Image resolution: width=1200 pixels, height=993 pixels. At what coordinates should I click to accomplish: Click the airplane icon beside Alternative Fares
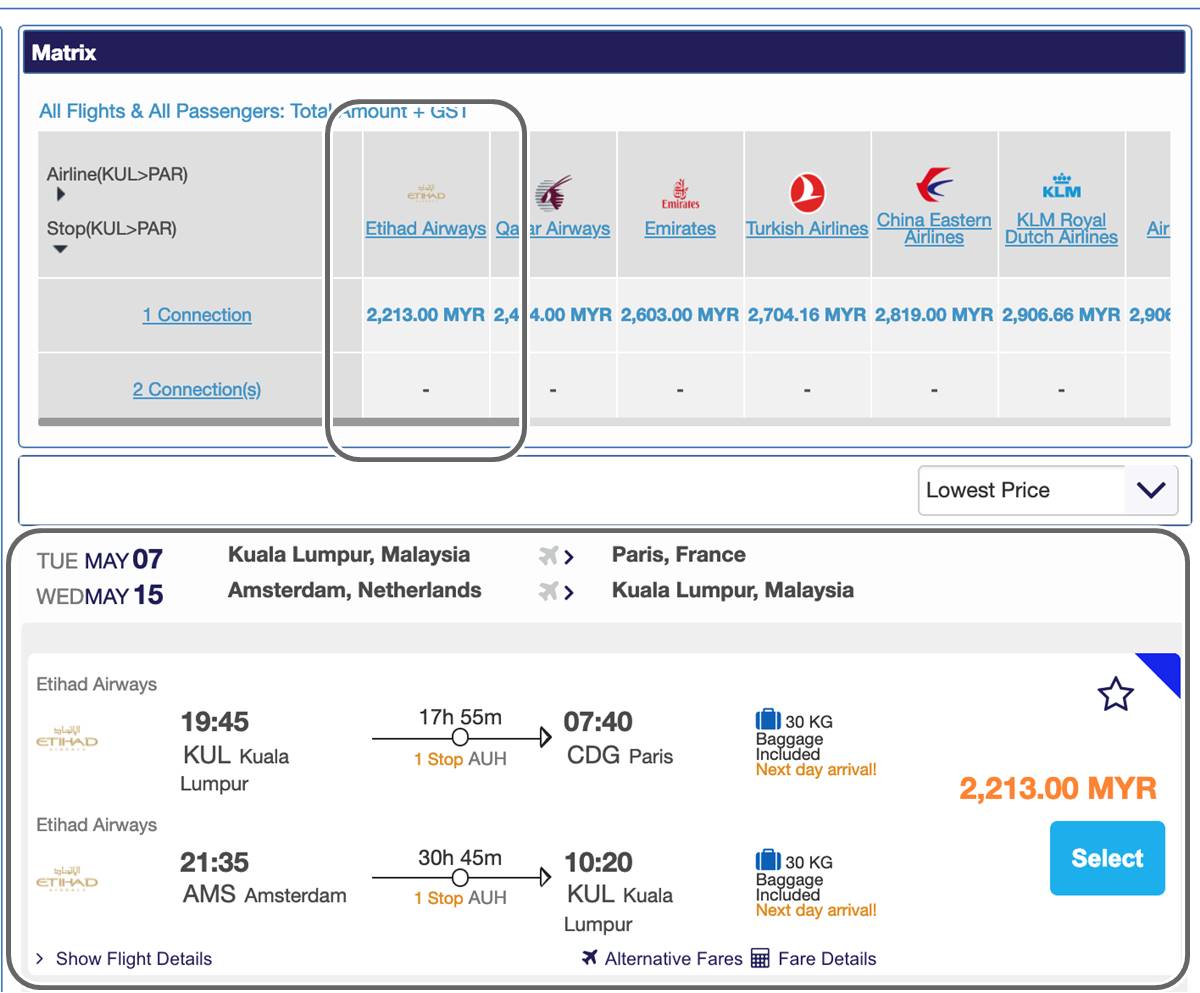[x=590, y=958]
